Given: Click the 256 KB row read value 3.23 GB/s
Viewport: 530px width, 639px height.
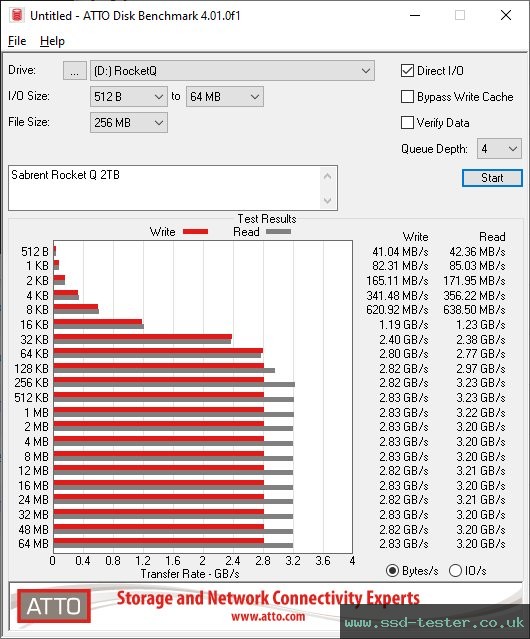Looking at the screenshot, I should click(481, 383).
